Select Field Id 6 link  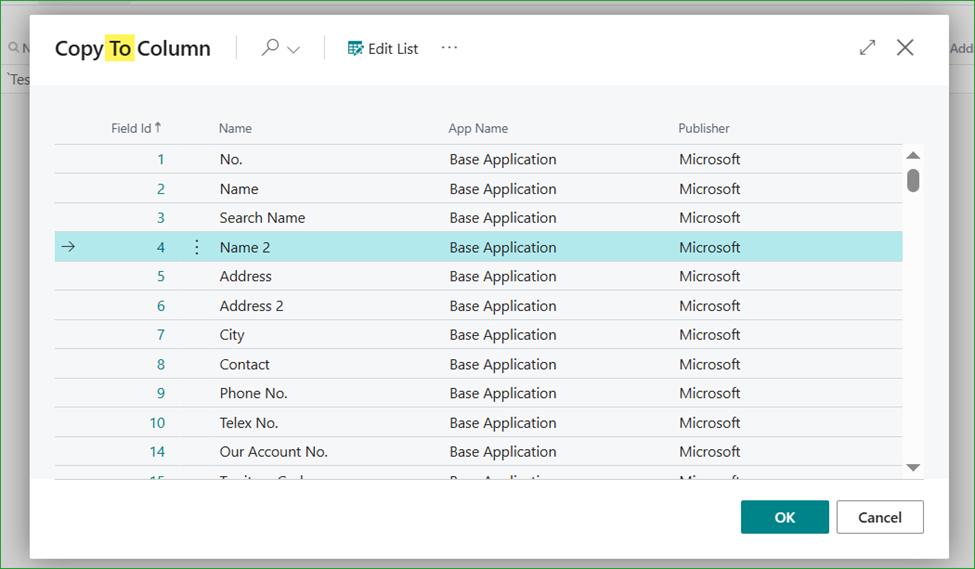click(x=160, y=306)
